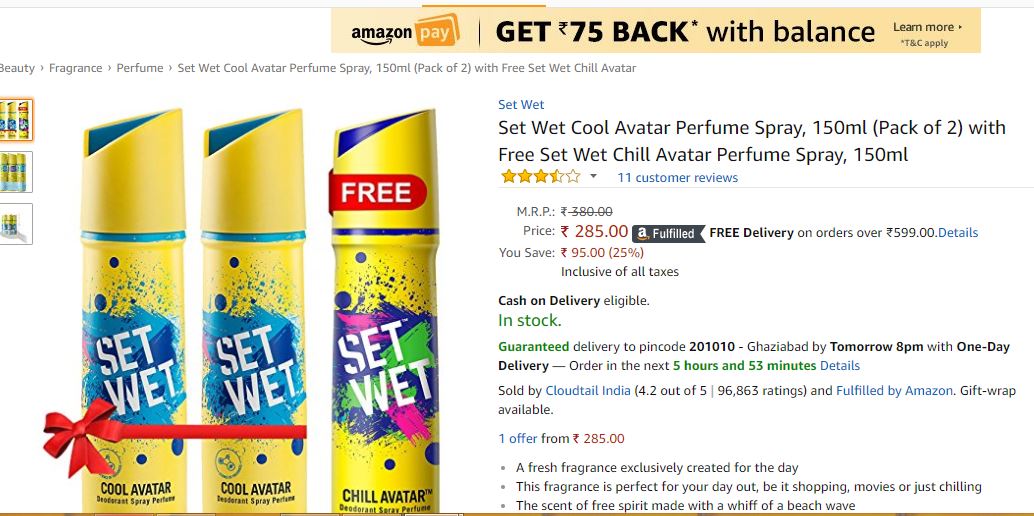The image size is (1034, 516).
Task: Select the third product thumbnail
Action: point(16,224)
